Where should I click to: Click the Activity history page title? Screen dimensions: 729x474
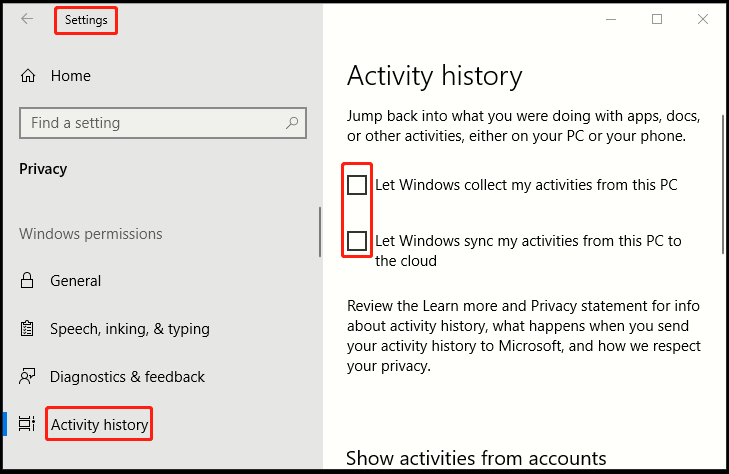point(435,76)
